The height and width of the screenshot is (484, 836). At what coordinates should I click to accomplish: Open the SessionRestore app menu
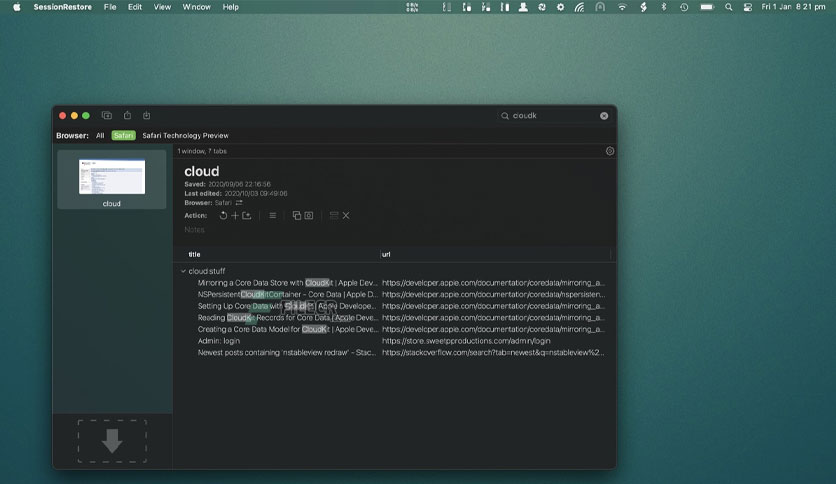[62, 7]
